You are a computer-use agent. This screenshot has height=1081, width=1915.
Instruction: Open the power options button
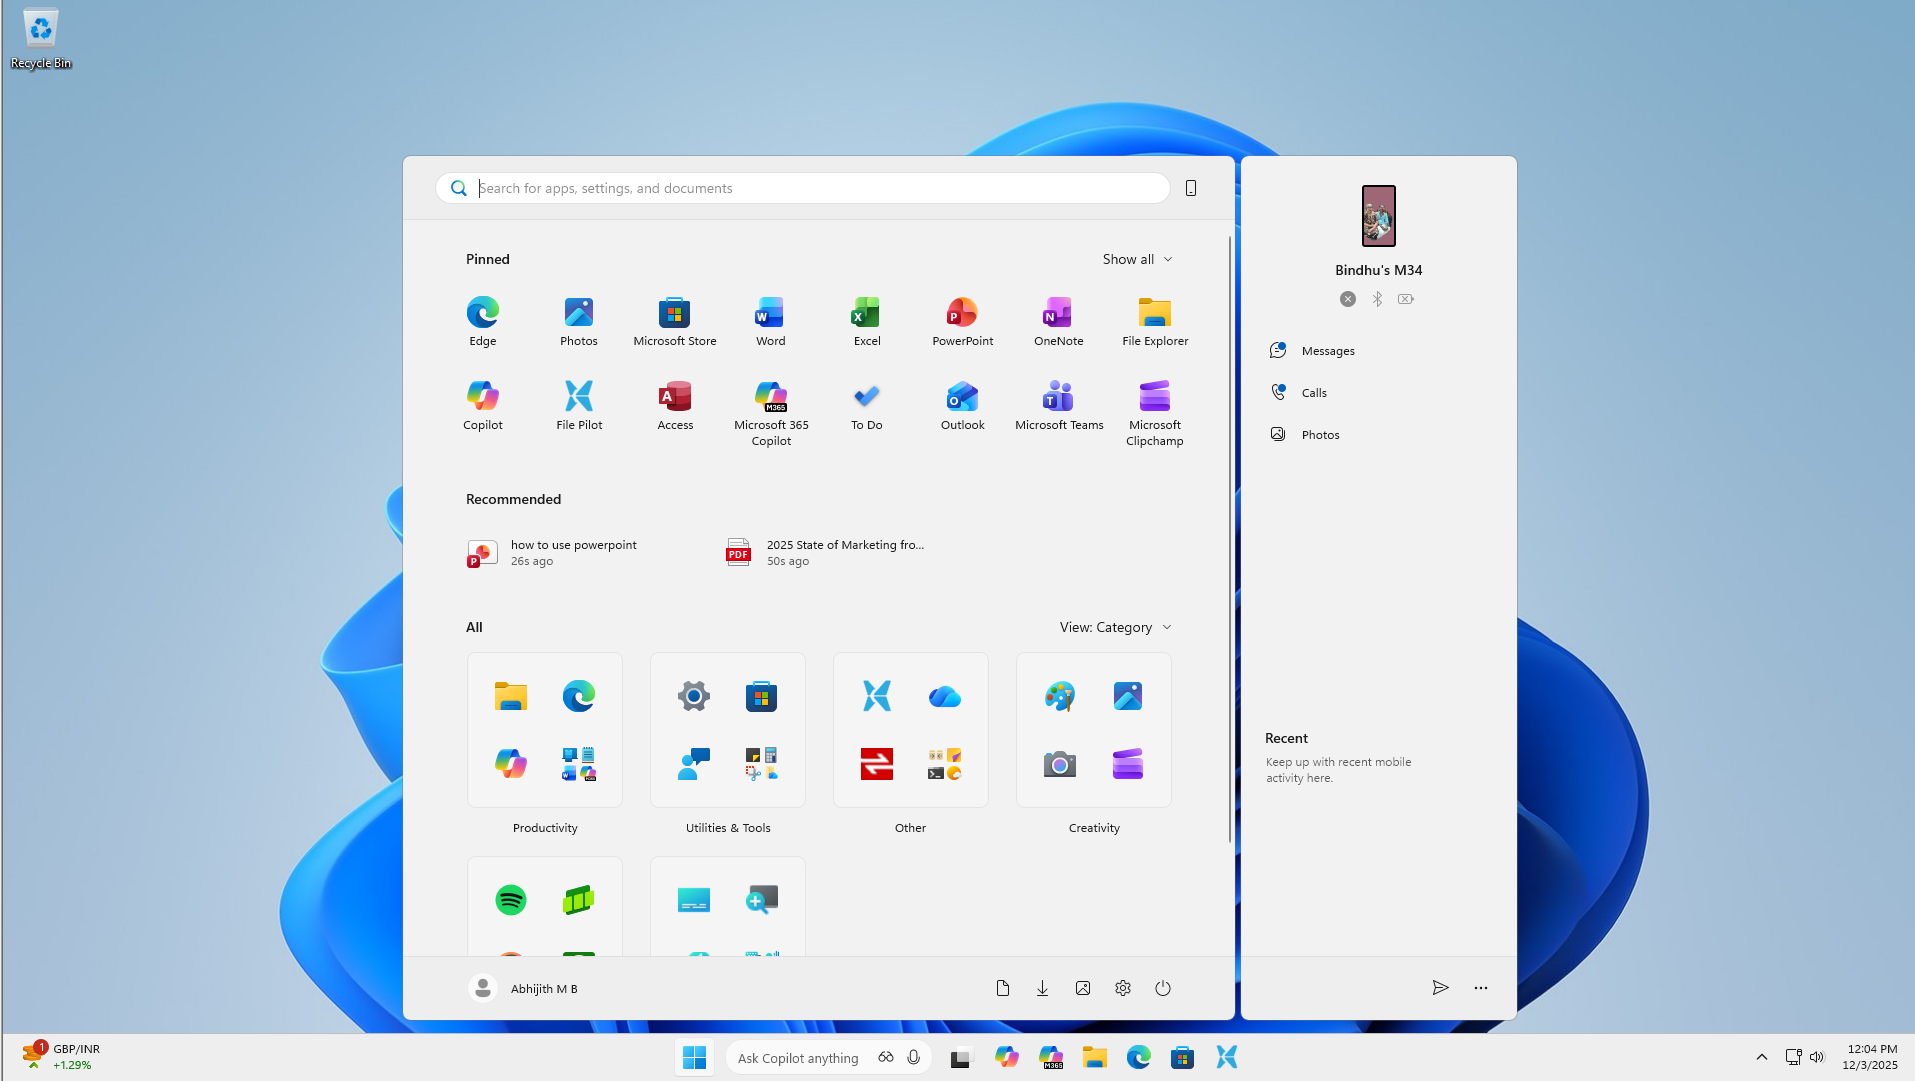(x=1162, y=988)
